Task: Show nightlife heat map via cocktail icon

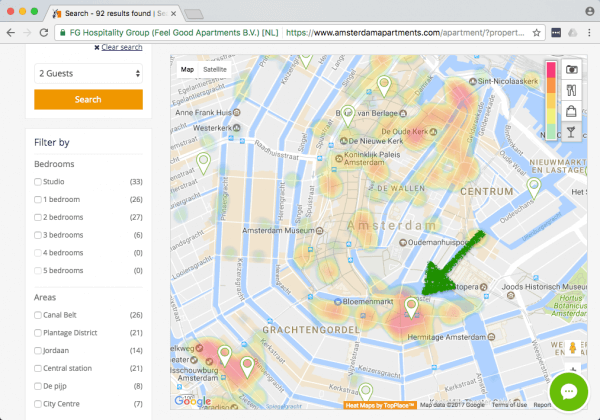Action: click(x=572, y=132)
